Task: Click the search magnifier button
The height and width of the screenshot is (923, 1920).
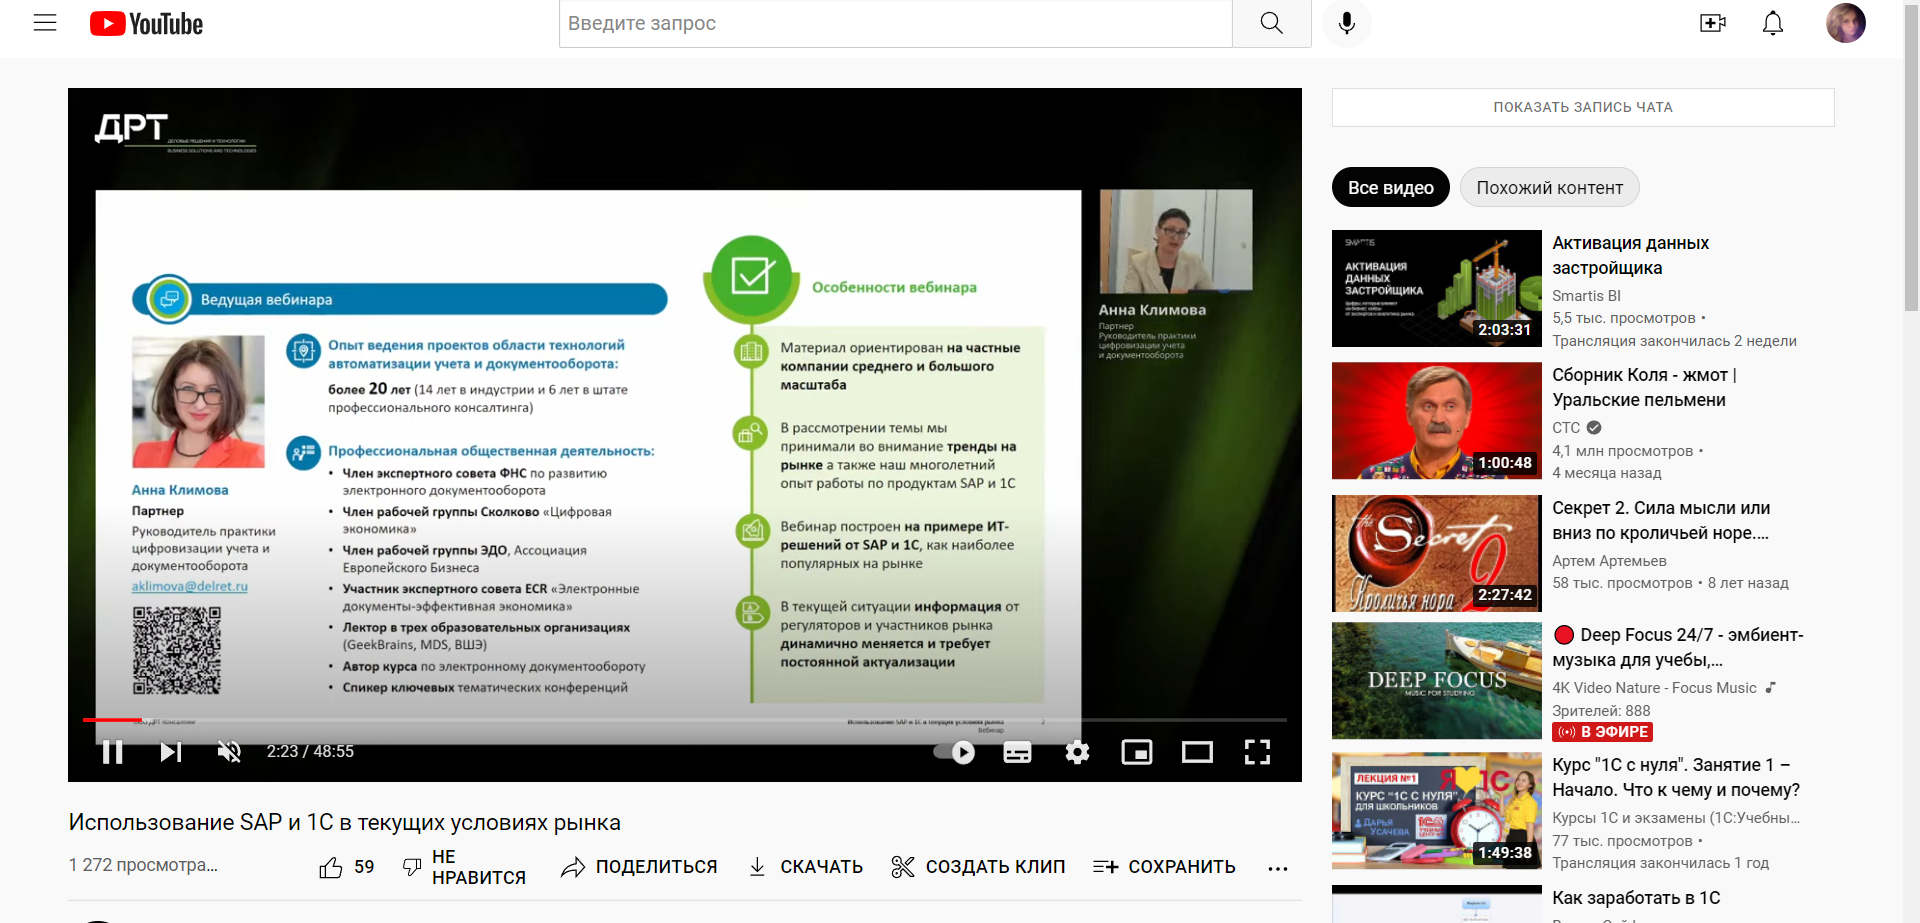Action: pos(1271,23)
